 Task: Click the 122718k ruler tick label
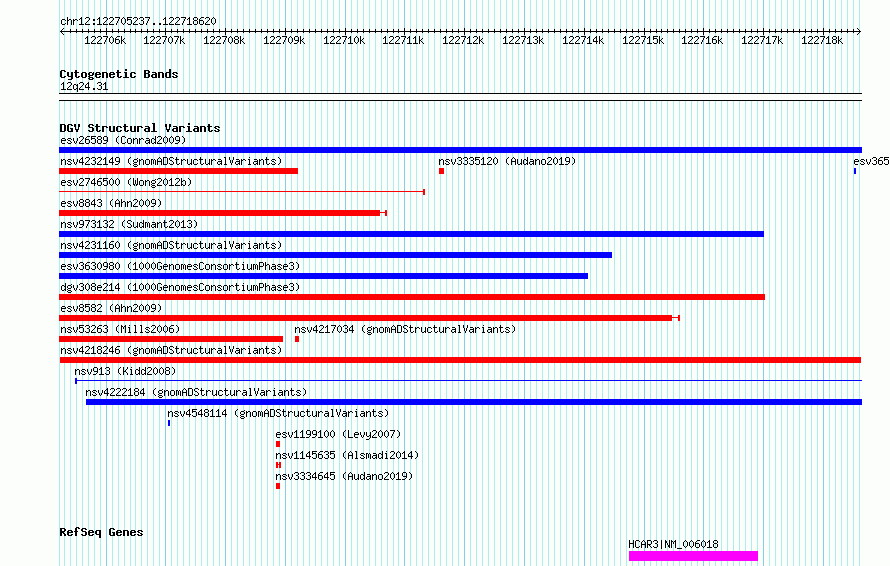tap(822, 40)
